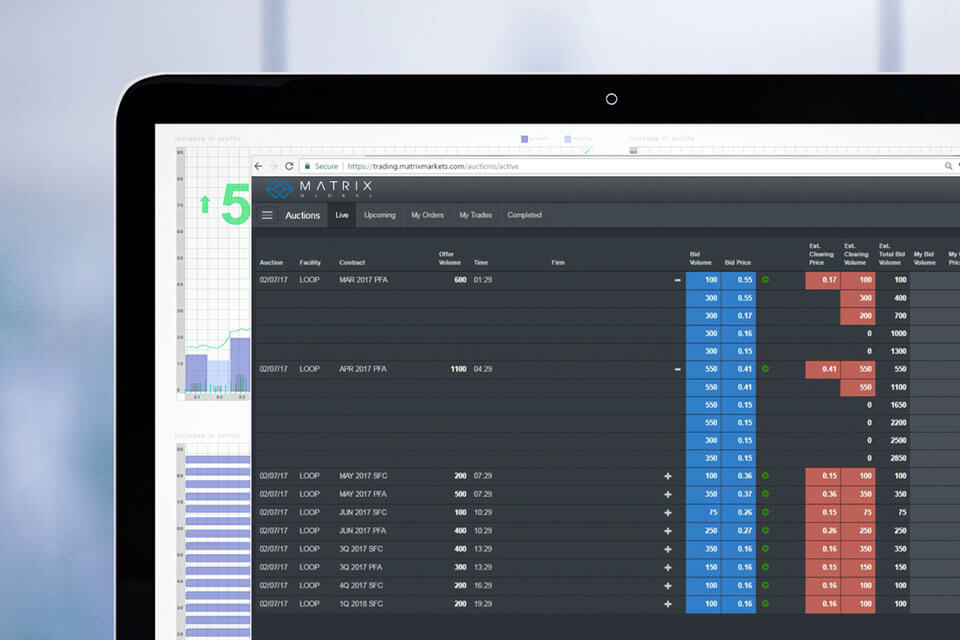Click the Matrix Global diamond logo
This screenshot has height=640, width=960.
(277, 188)
